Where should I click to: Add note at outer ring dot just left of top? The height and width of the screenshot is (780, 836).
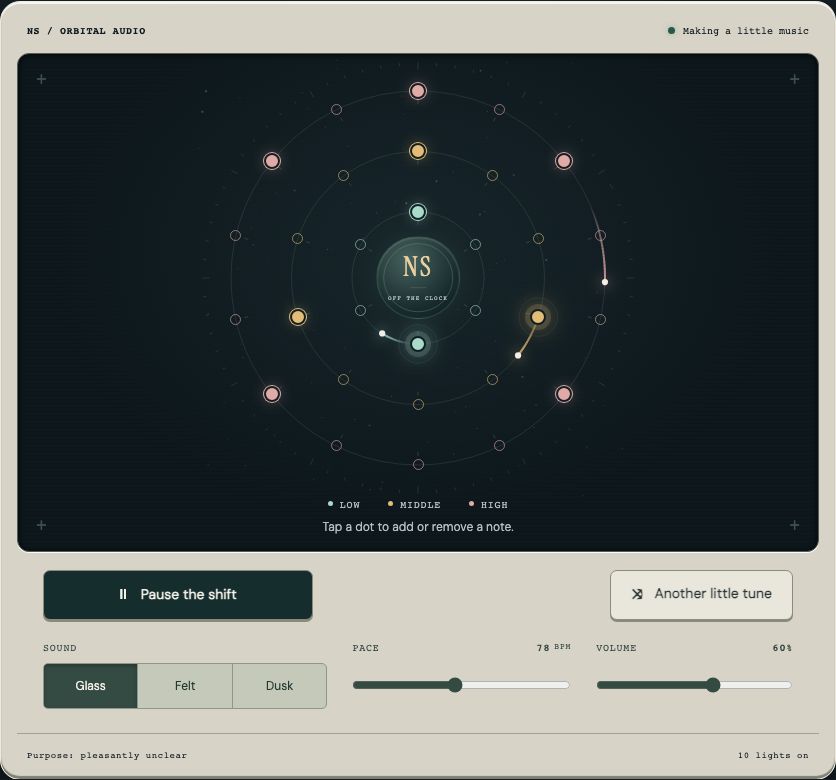[336, 110]
